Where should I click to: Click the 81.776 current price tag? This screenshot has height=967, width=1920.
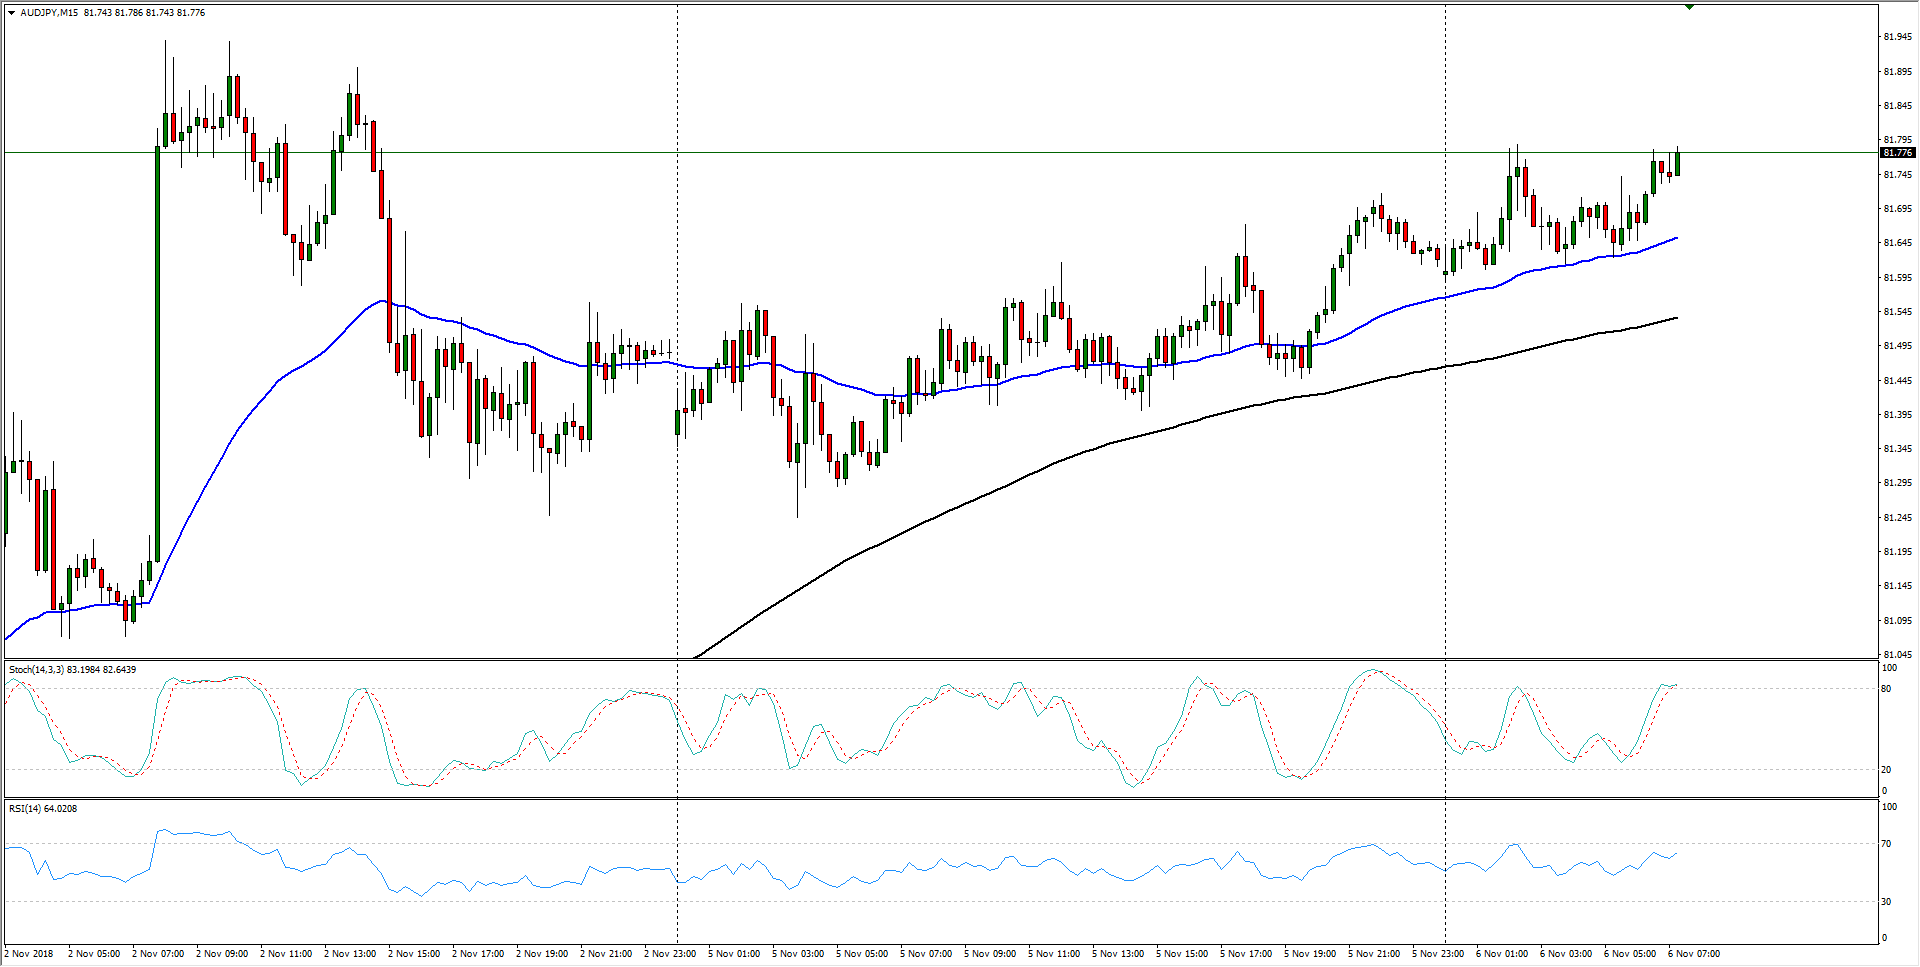(x=1897, y=153)
